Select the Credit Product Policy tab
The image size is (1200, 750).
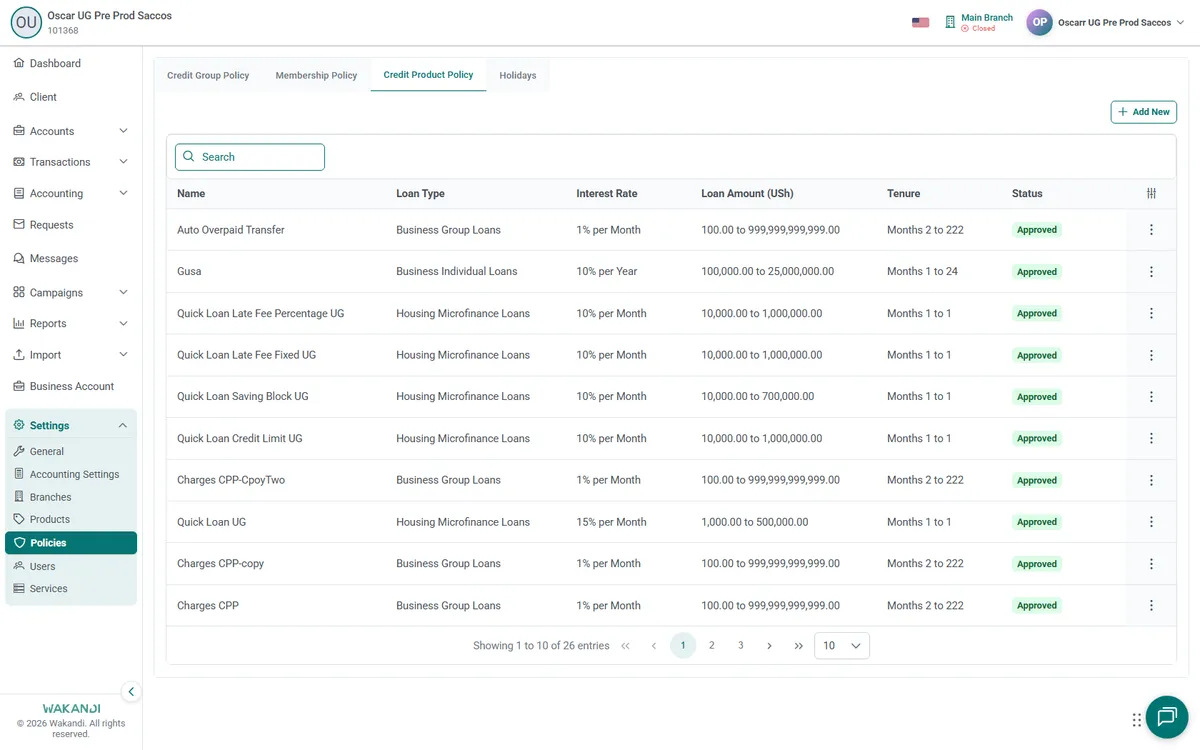[x=428, y=75]
